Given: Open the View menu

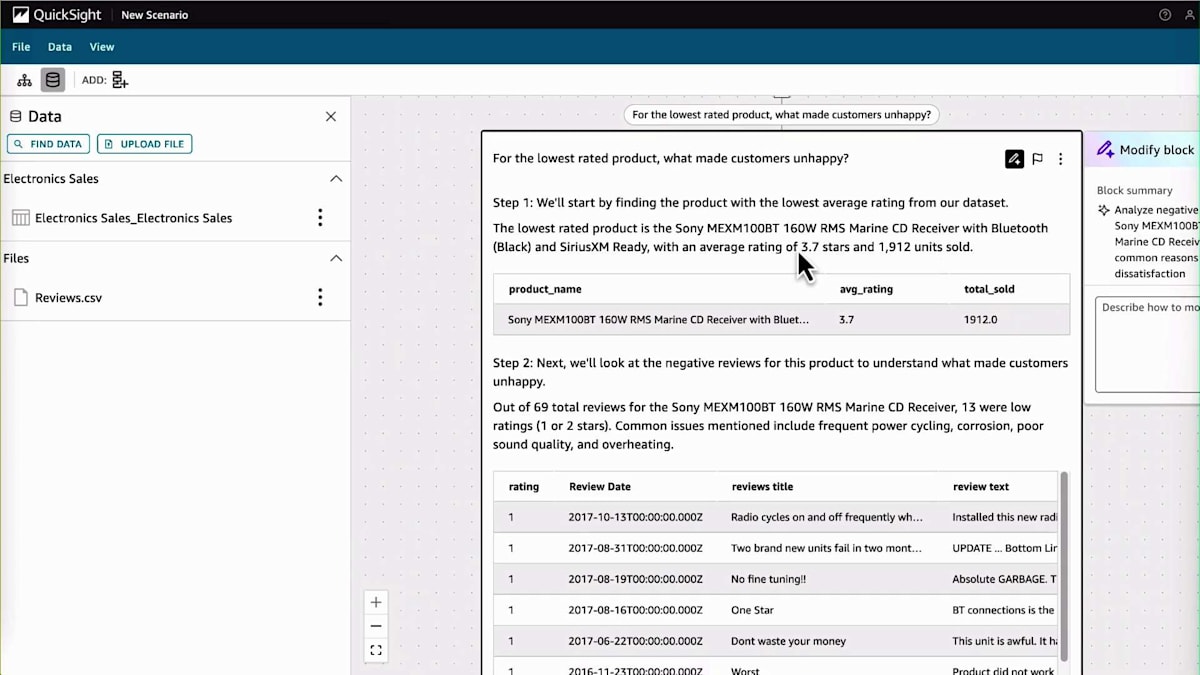Looking at the screenshot, I should pos(102,47).
